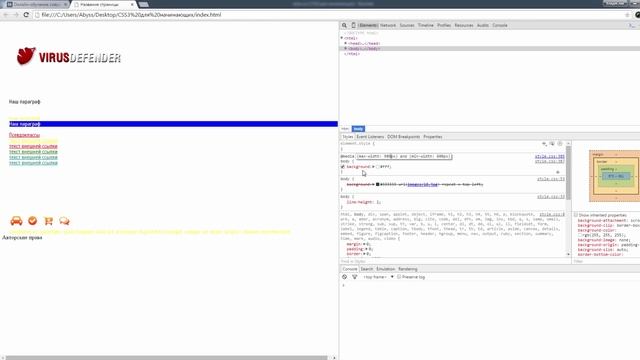Click the box model content box

(x=616, y=176)
